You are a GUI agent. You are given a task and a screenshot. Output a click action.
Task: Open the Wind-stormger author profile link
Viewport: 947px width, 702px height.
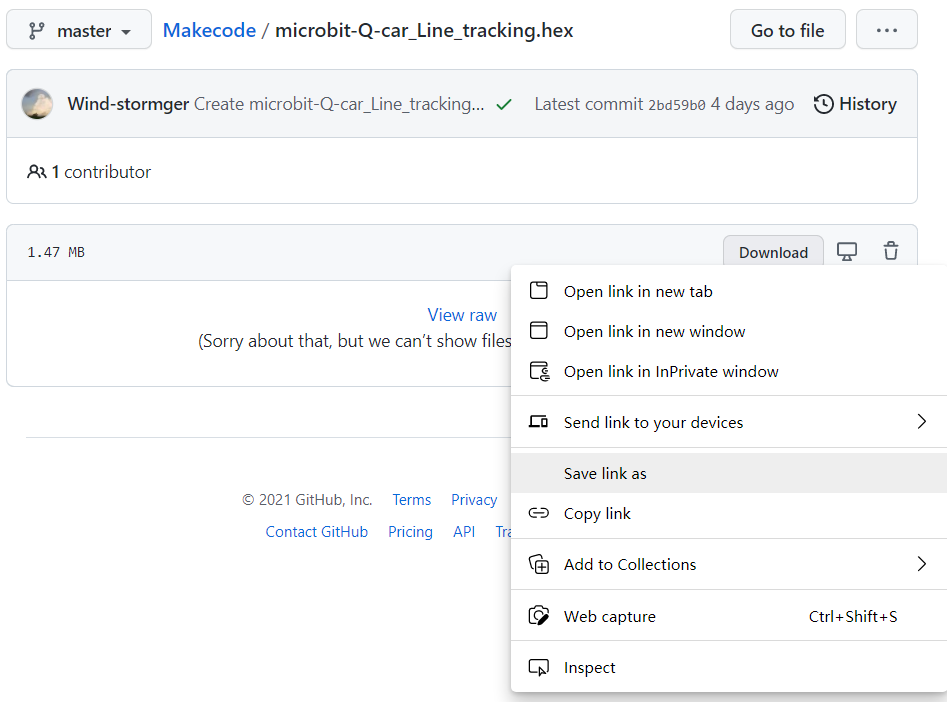tap(128, 104)
